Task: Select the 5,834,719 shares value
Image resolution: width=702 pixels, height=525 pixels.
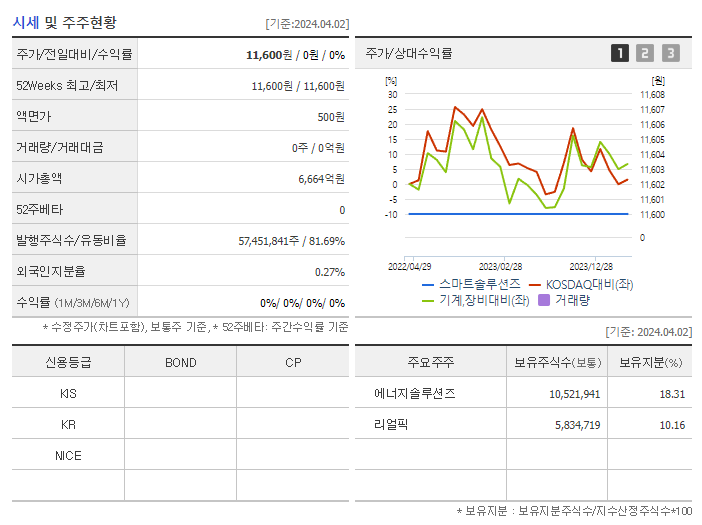Action: pyautogui.click(x=578, y=425)
